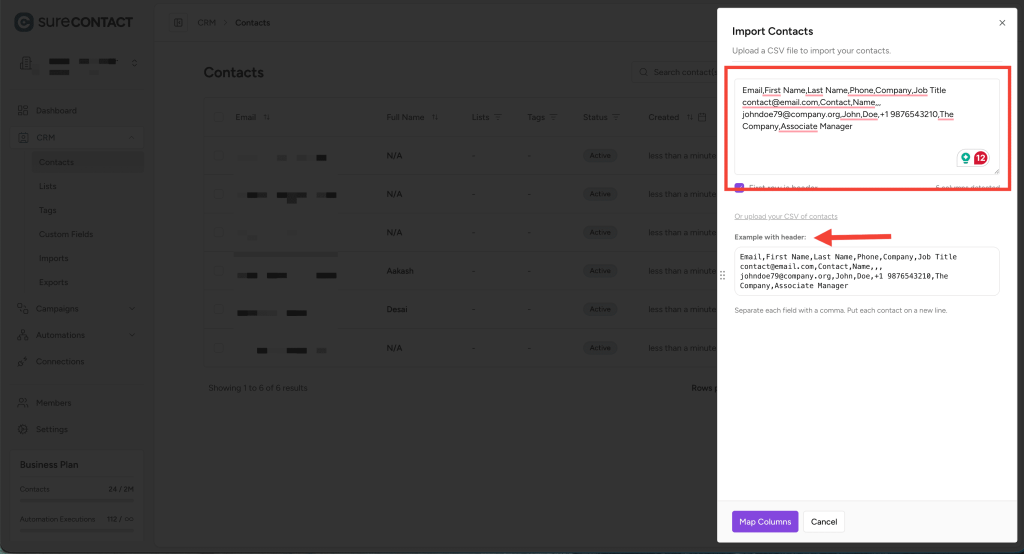This screenshot has height=554, width=1024.
Task: Click the green lightbulb extension icon
Action: [x=965, y=158]
